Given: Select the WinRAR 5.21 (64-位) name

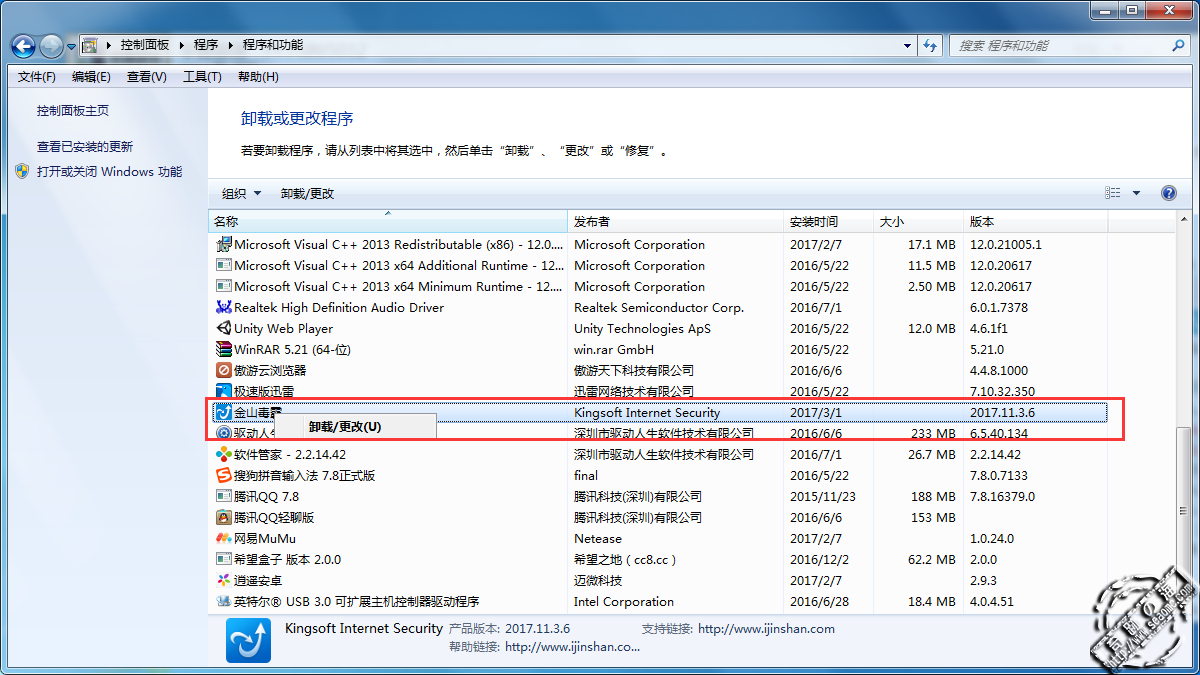Looking at the screenshot, I should (292, 350).
